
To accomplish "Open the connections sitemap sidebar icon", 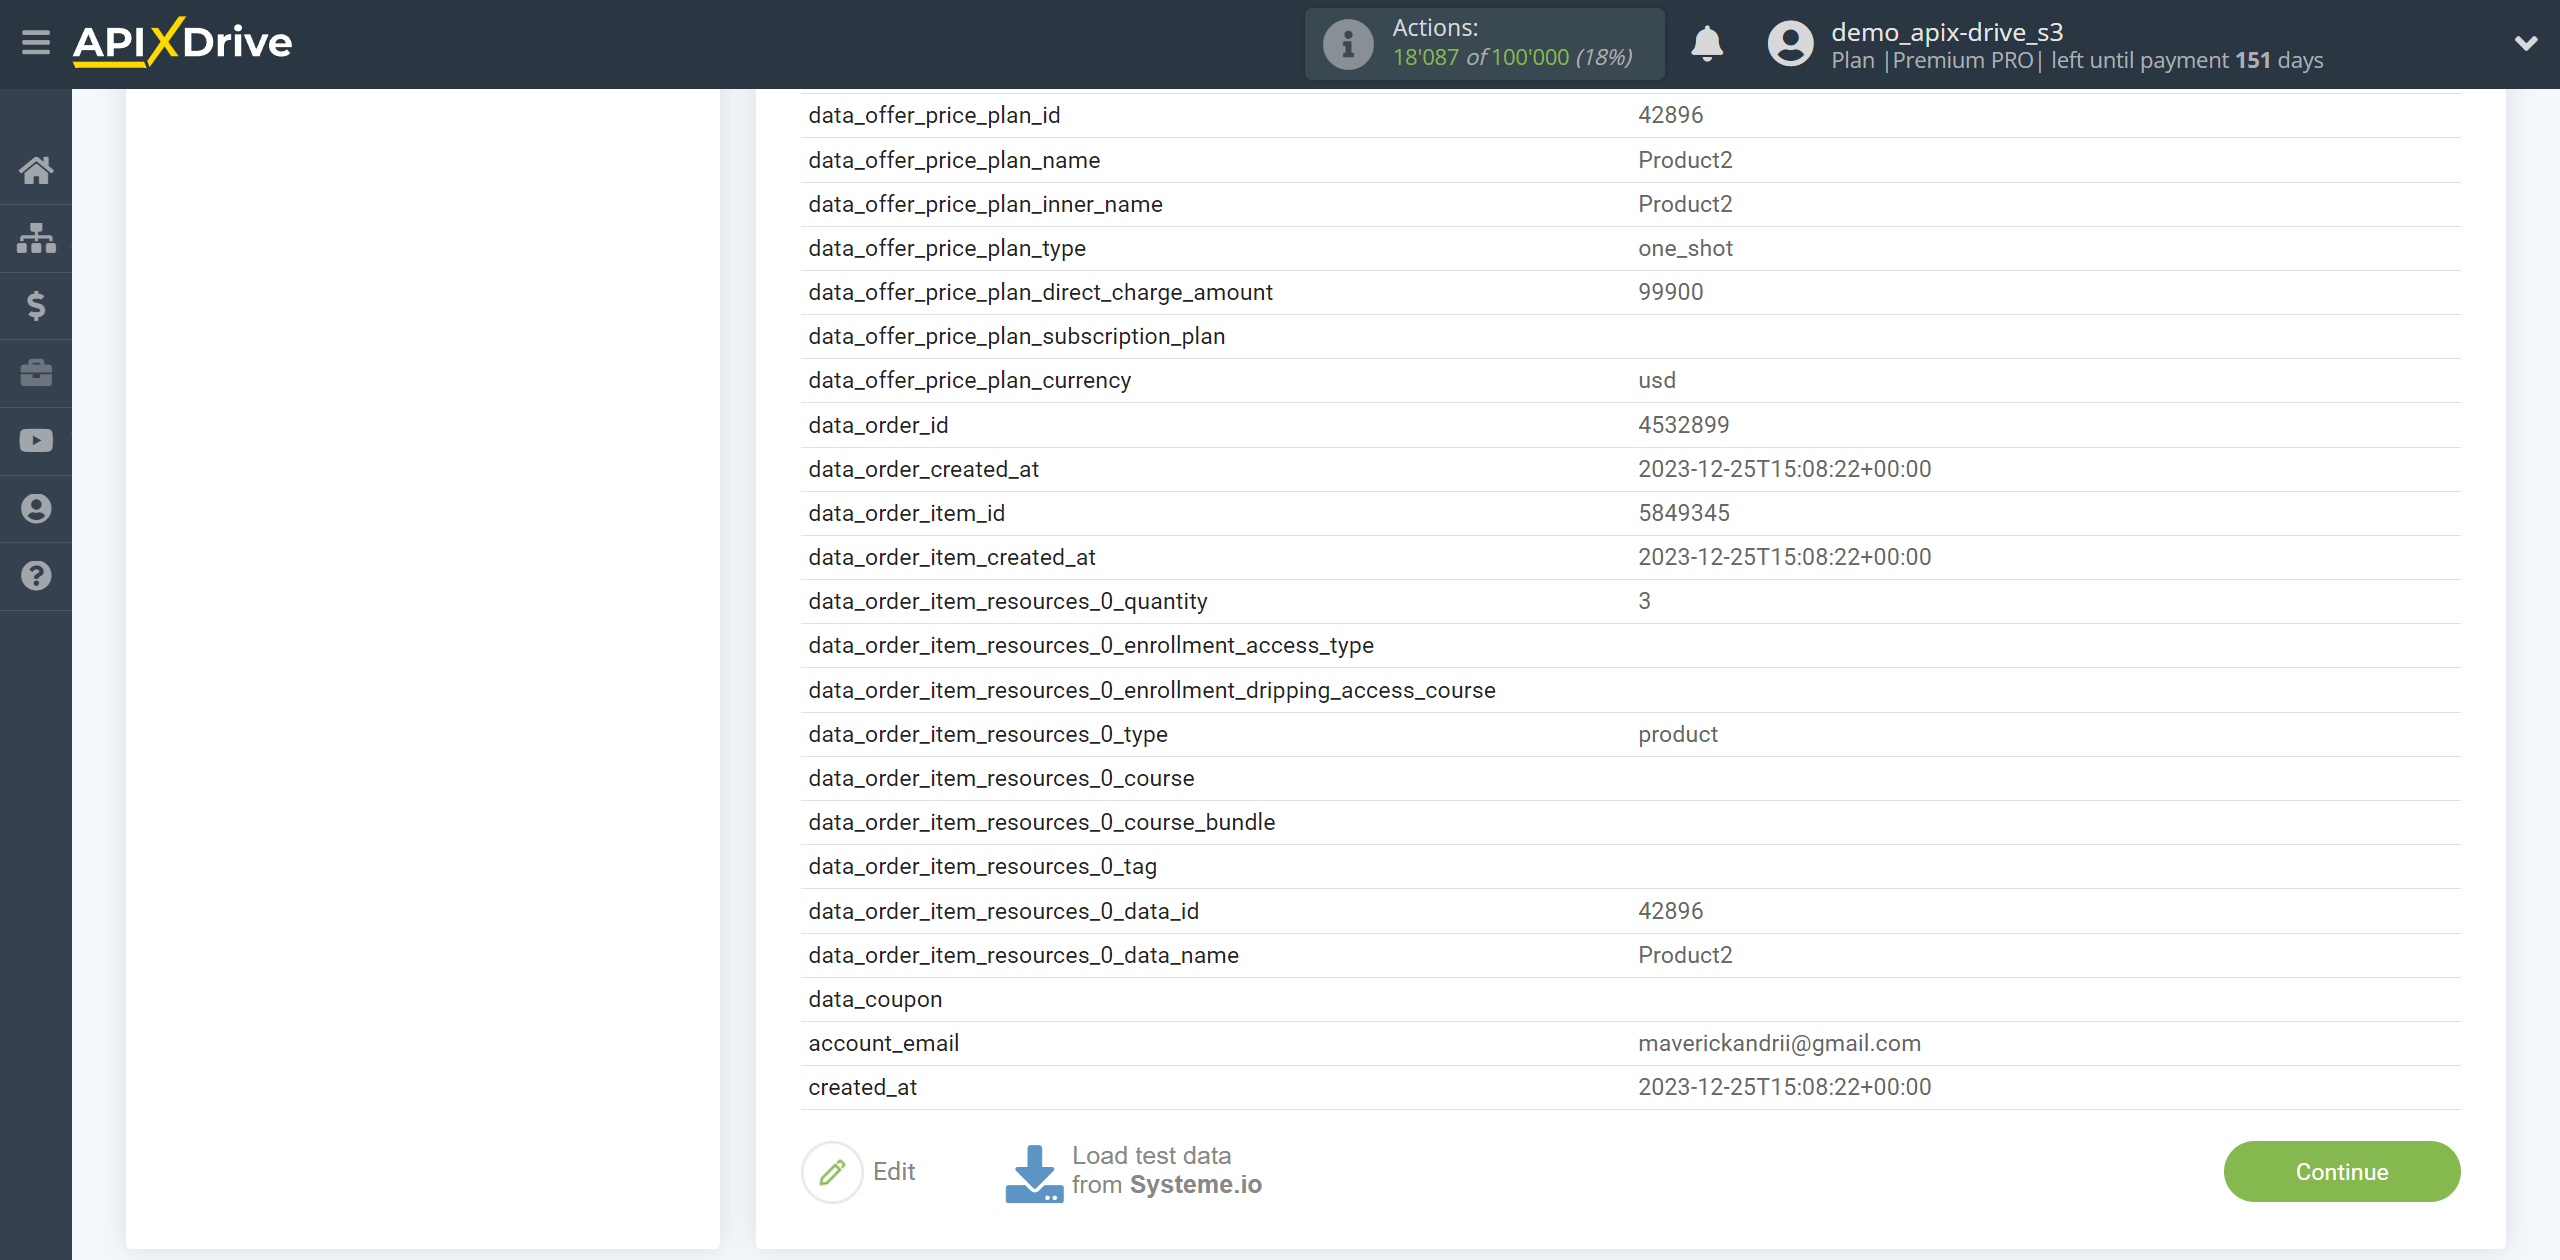I will pos(36,238).
